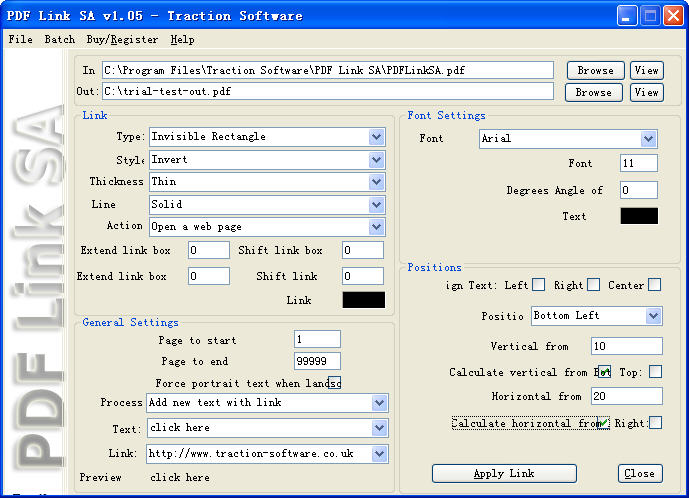Click the Page to start input field
The image size is (689, 498).
tap(317, 340)
